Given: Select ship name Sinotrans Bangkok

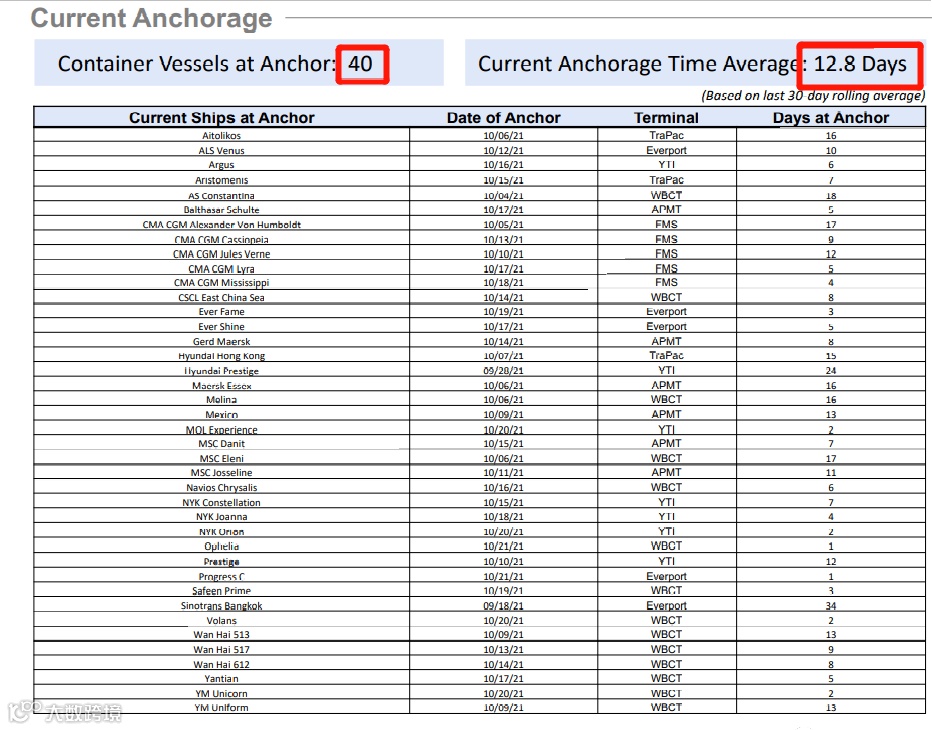Looking at the screenshot, I should (x=221, y=605).
